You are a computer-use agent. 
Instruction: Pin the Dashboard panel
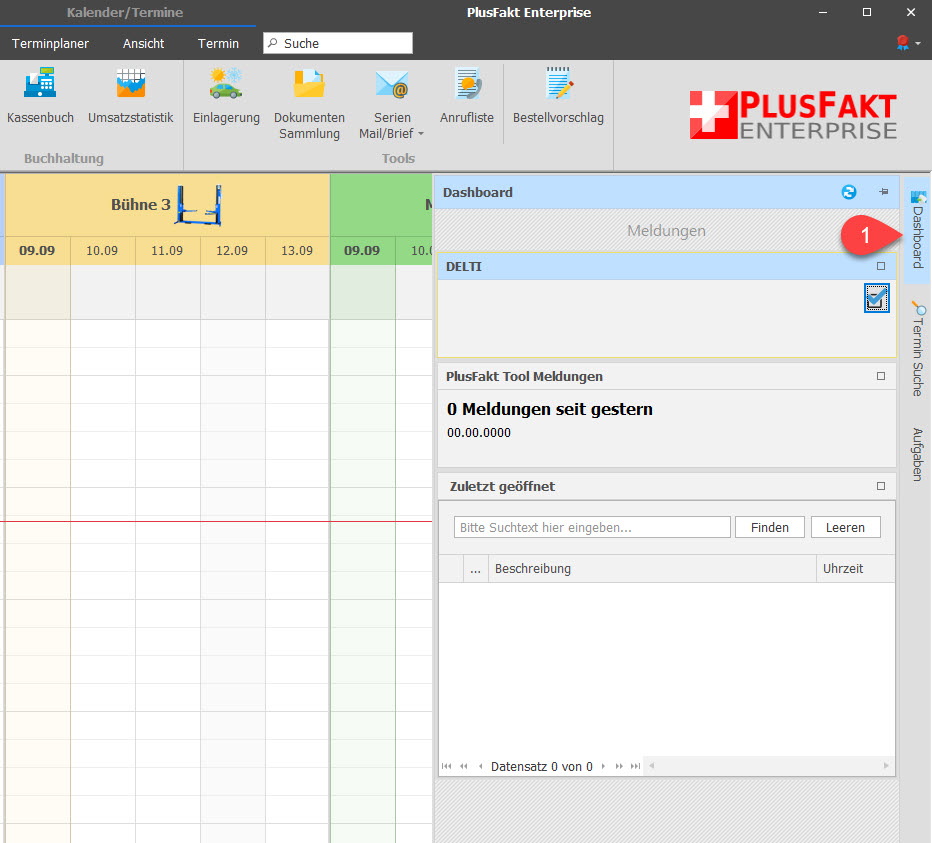point(884,192)
